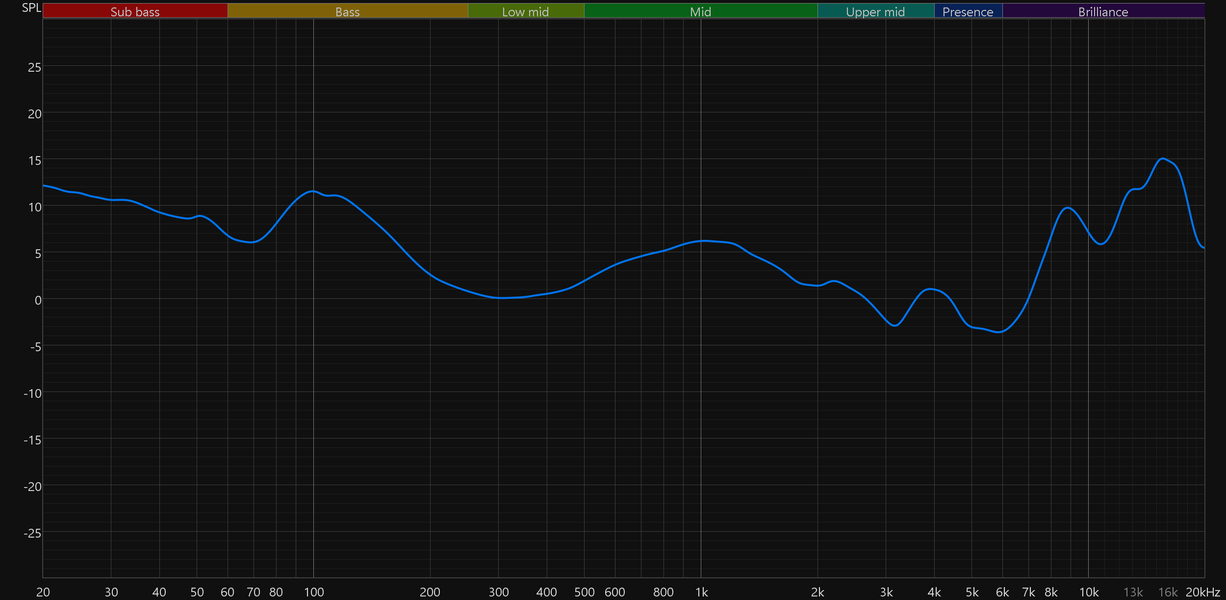Click the -5 dB axis value
Viewport: 1226px width, 600px height.
35,346
